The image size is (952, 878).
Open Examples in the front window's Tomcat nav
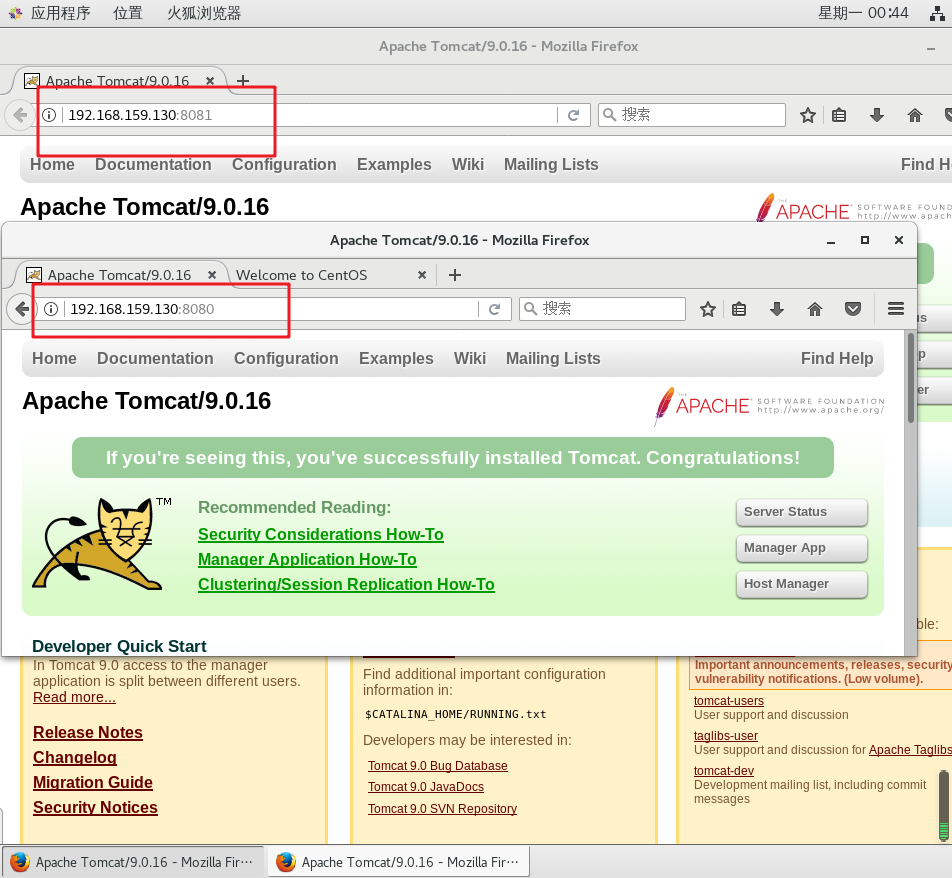pos(396,358)
